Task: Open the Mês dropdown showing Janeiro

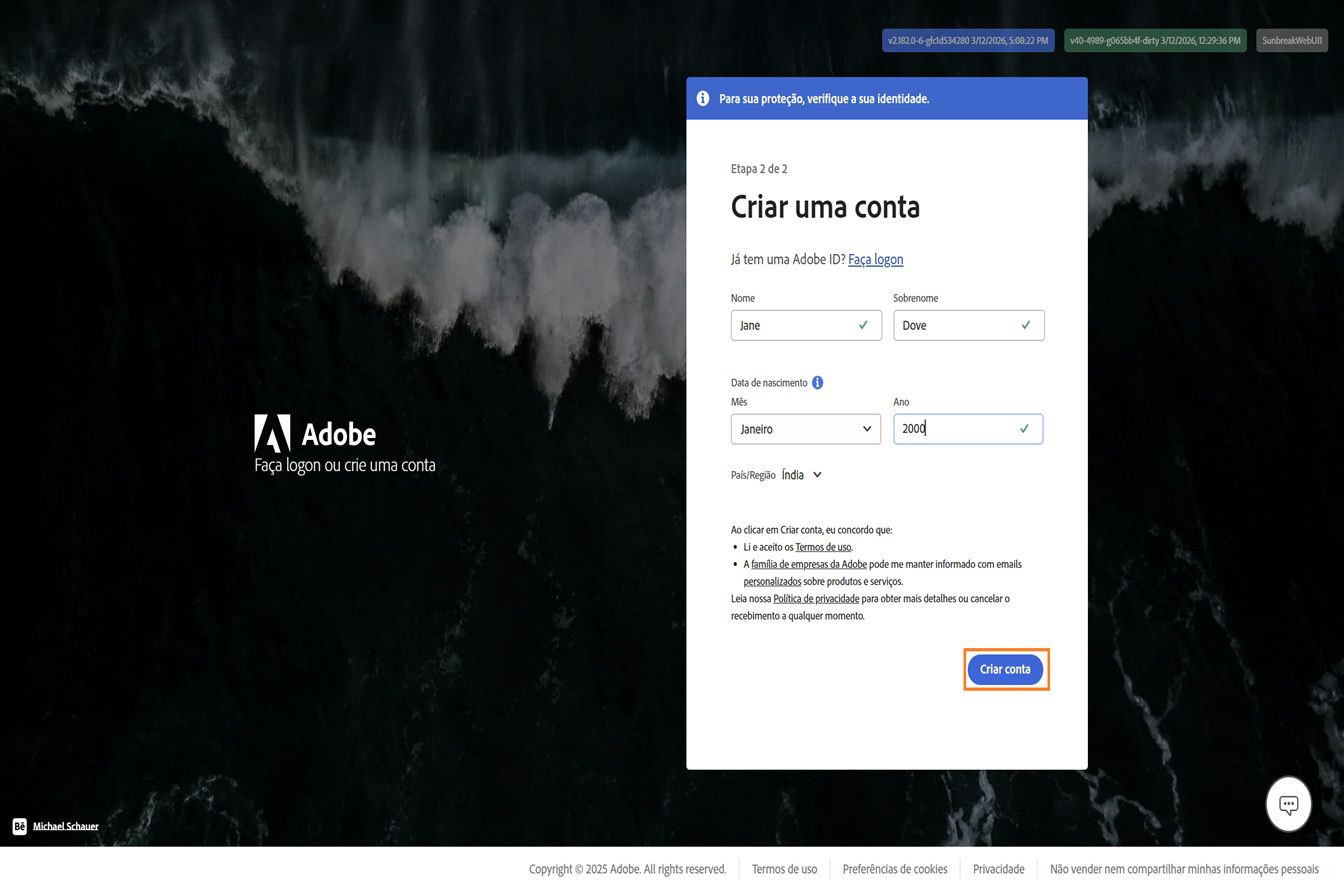Action: click(806, 428)
